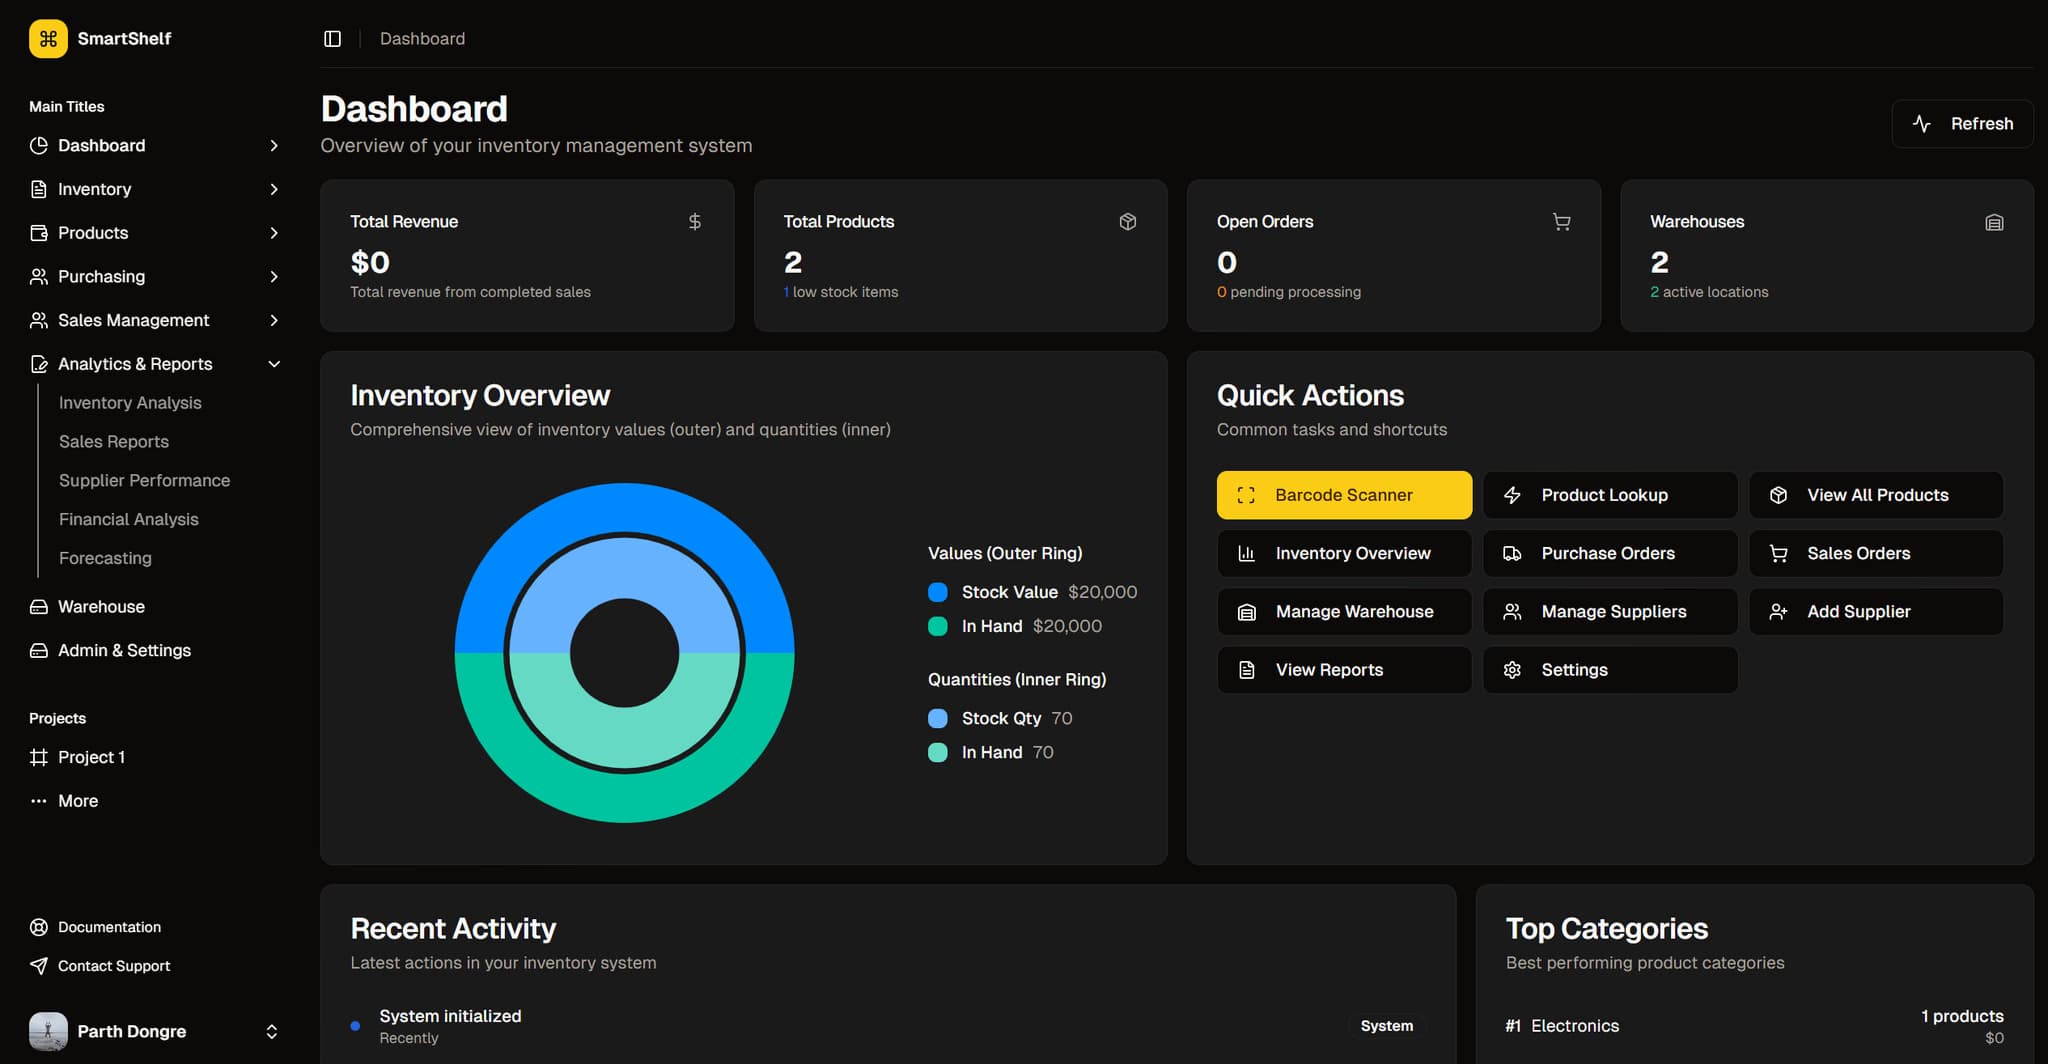Click the Settings gear quick action icon
Screen dimensions: 2048x1064
pos(1512,670)
